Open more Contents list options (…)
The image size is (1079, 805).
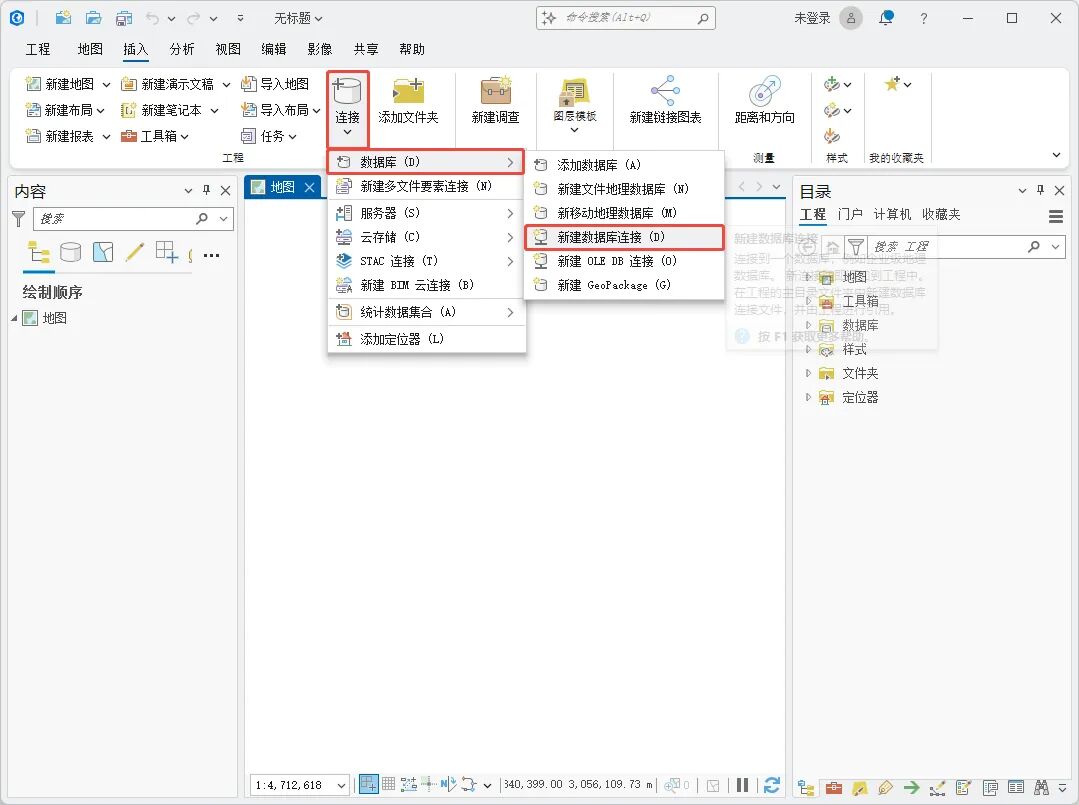(212, 255)
